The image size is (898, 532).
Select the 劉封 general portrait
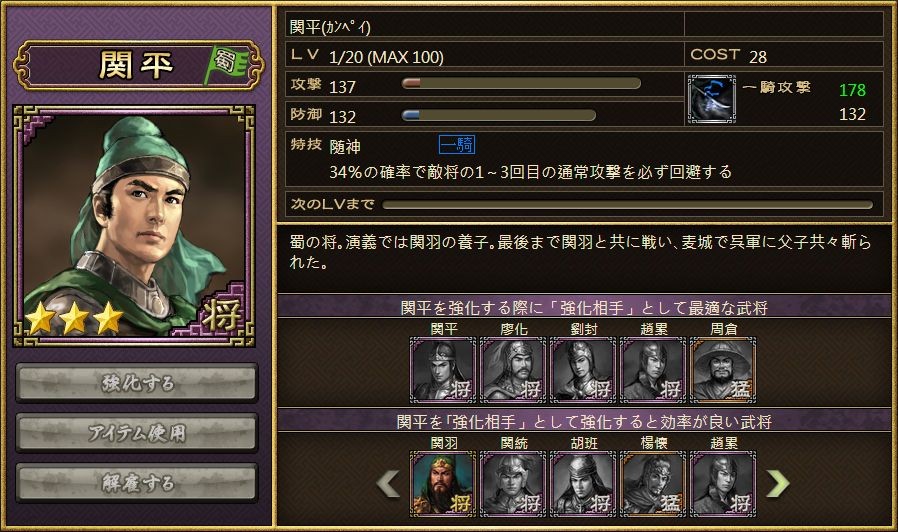click(x=583, y=369)
